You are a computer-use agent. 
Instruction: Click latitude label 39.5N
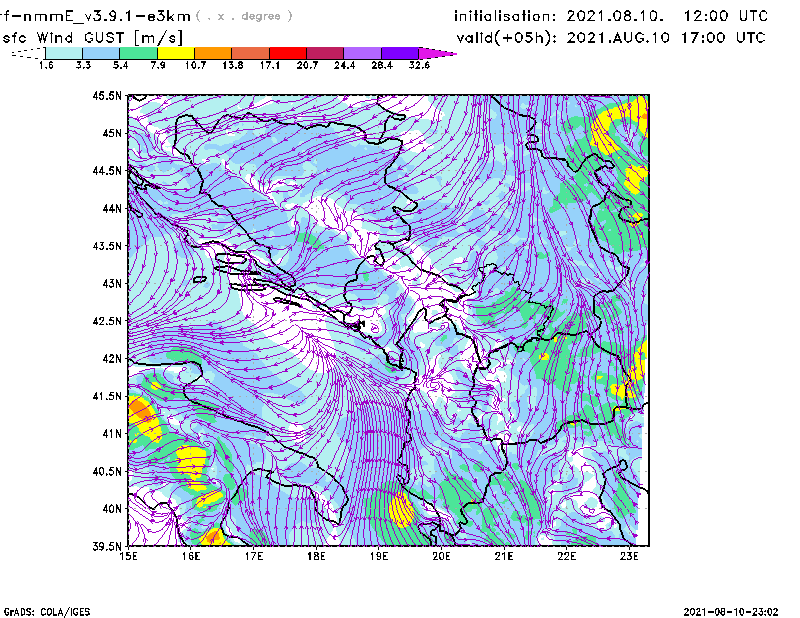pos(107,547)
